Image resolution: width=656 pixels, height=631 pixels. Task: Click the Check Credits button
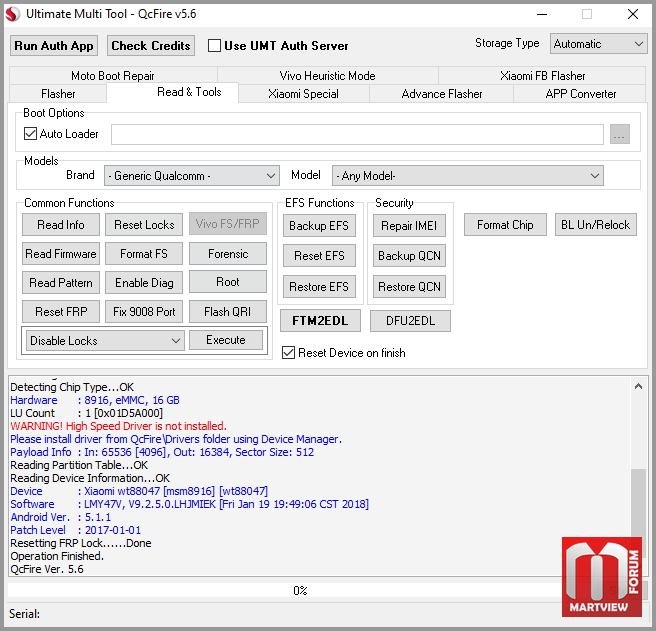tap(151, 46)
